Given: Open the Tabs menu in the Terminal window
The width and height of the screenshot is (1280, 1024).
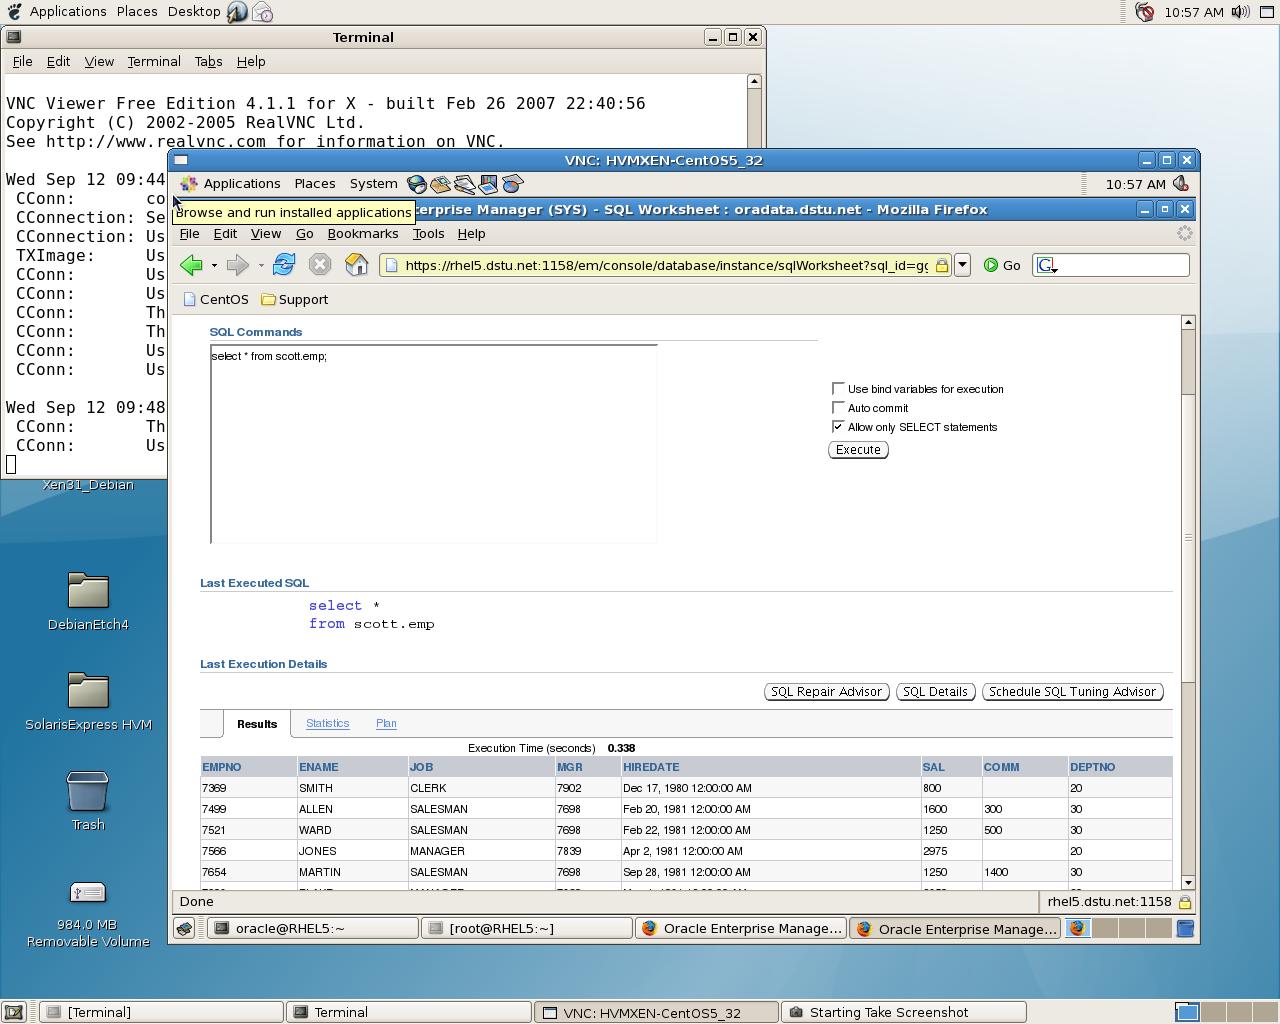Looking at the screenshot, I should (x=208, y=62).
